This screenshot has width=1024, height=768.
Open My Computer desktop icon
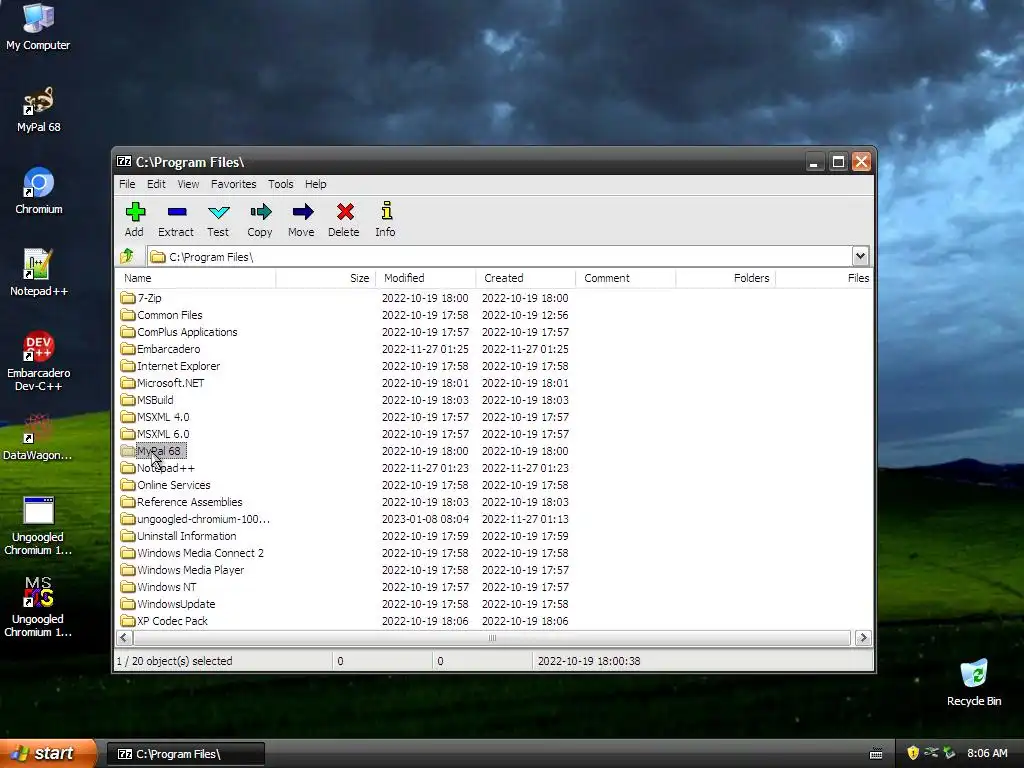point(38,26)
